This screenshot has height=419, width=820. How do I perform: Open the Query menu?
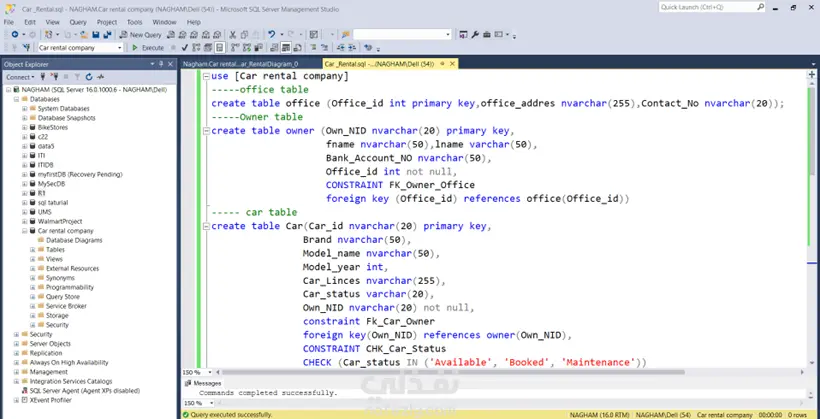click(x=78, y=22)
